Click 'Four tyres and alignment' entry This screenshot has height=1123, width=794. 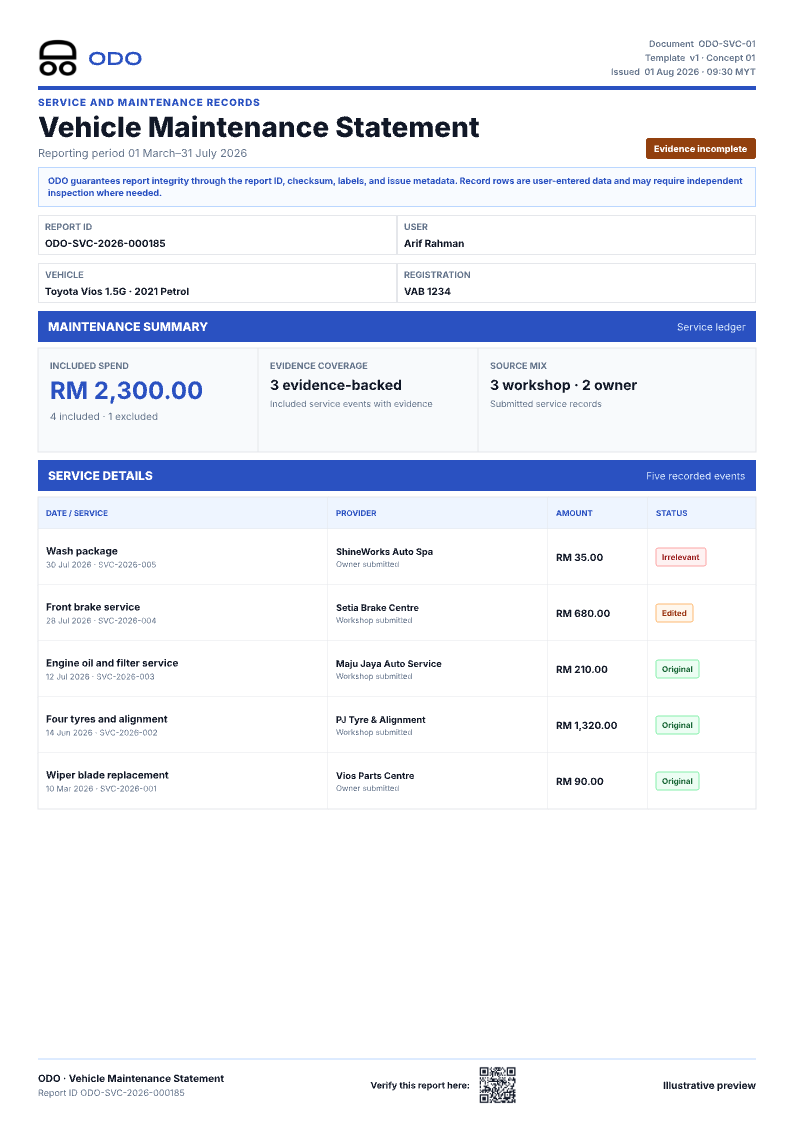pos(107,718)
